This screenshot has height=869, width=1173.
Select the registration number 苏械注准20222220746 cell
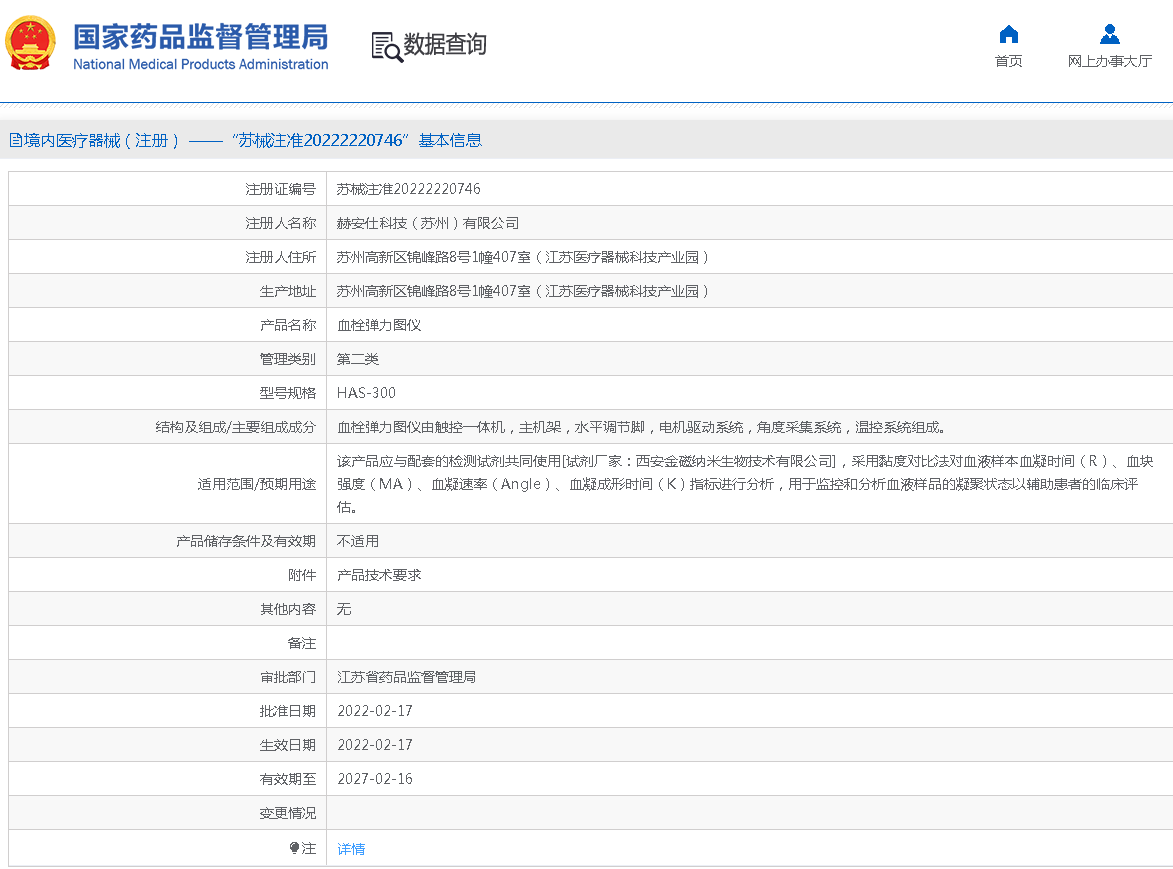[408, 189]
